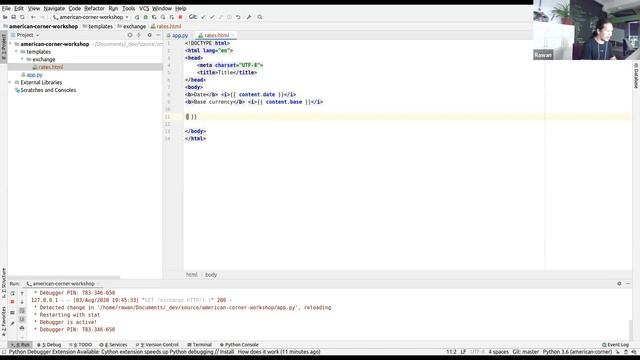640x360 pixels.
Task: Open the Version Control tool window
Action: point(157,345)
